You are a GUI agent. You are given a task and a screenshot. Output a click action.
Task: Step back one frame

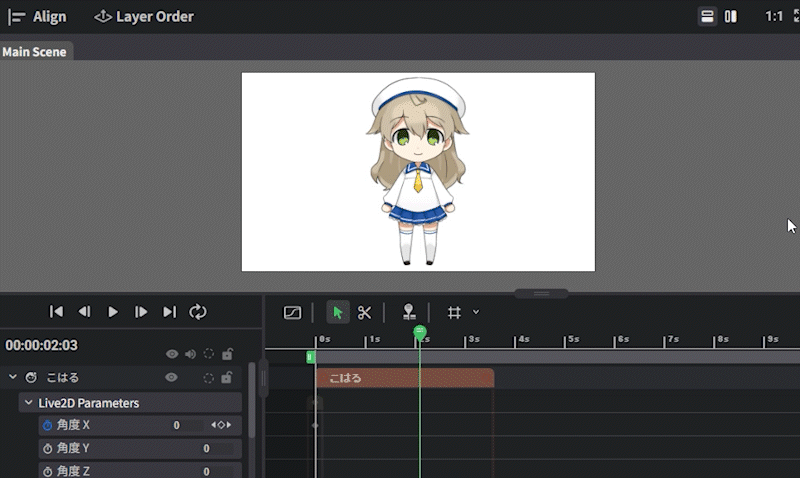tap(84, 312)
